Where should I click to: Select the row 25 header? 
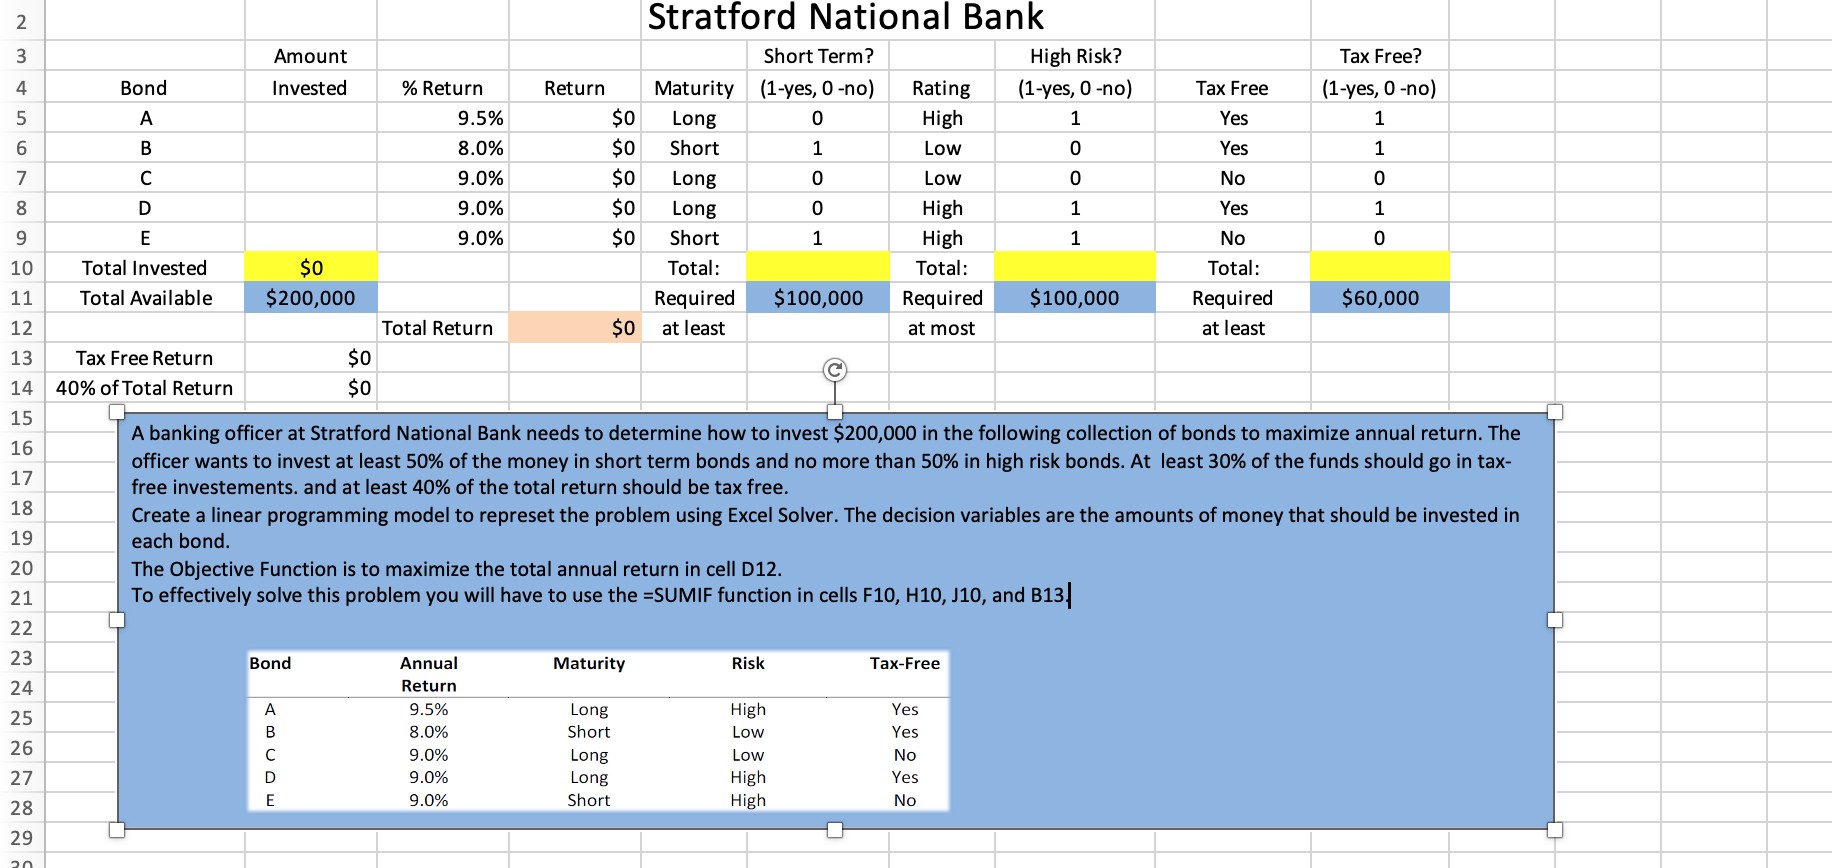click(22, 718)
